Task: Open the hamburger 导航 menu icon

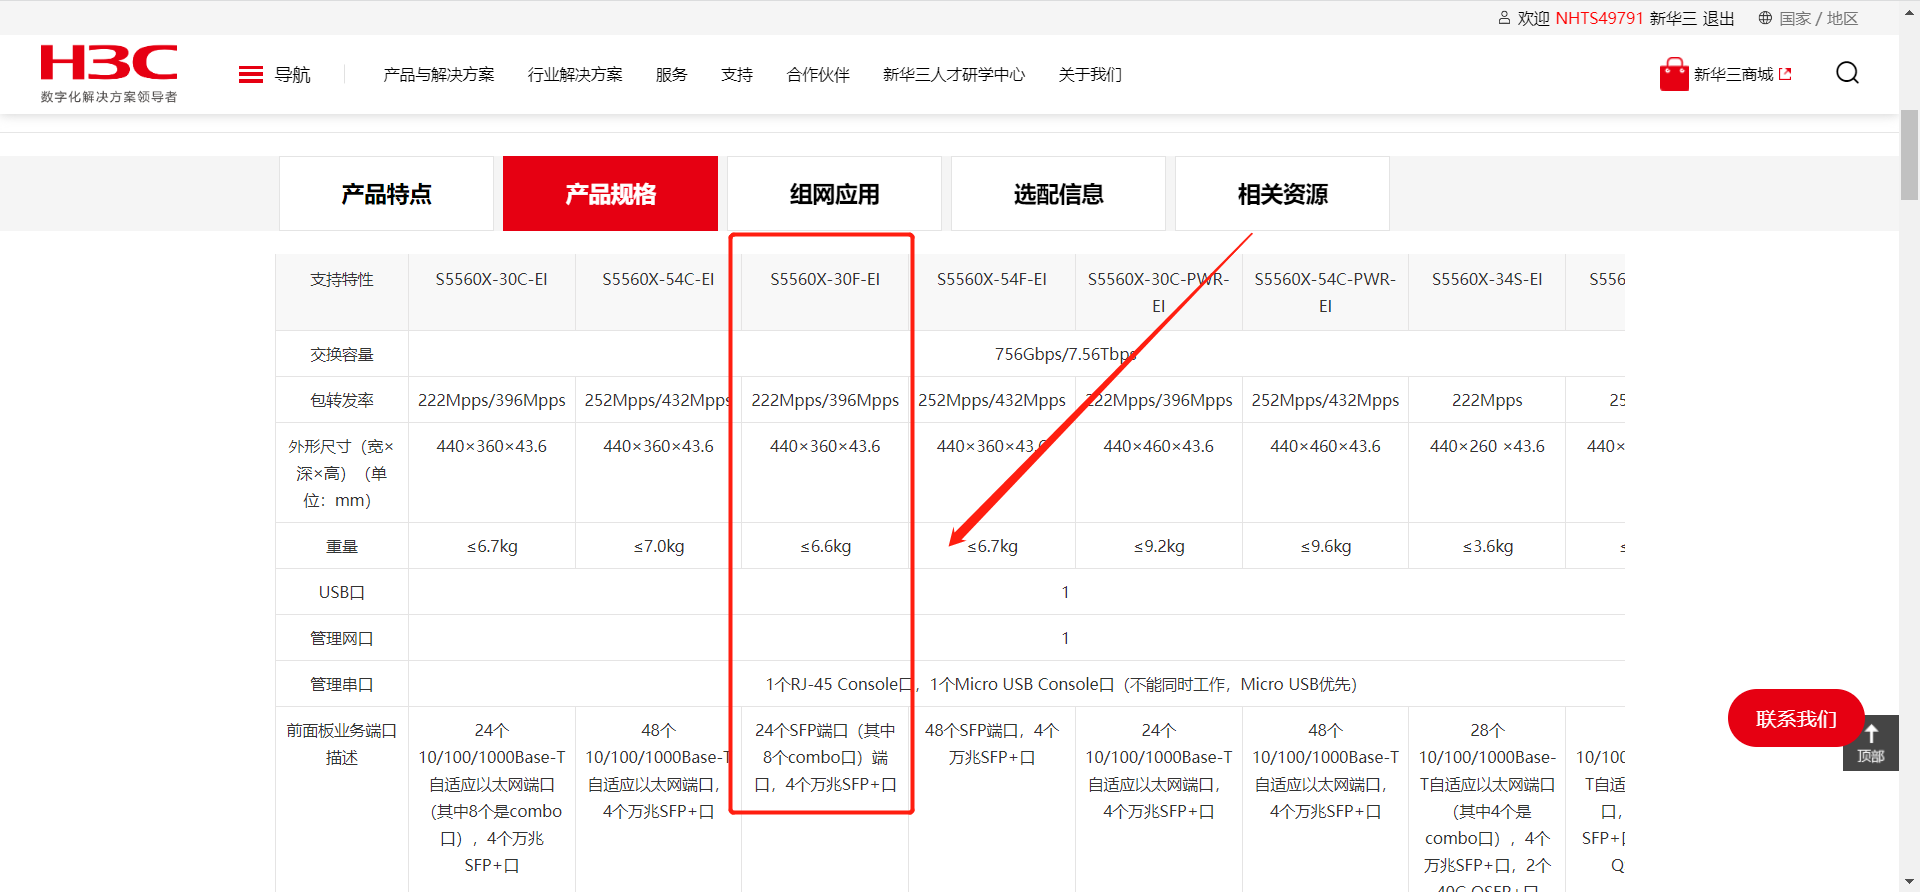Action: (251, 75)
